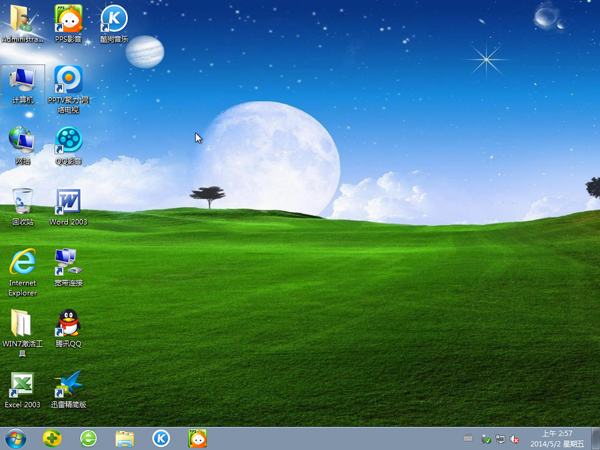Select the 酷狗音乐 desktop shortcut
This screenshot has height=450, width=600.
[x=114, y=23]
